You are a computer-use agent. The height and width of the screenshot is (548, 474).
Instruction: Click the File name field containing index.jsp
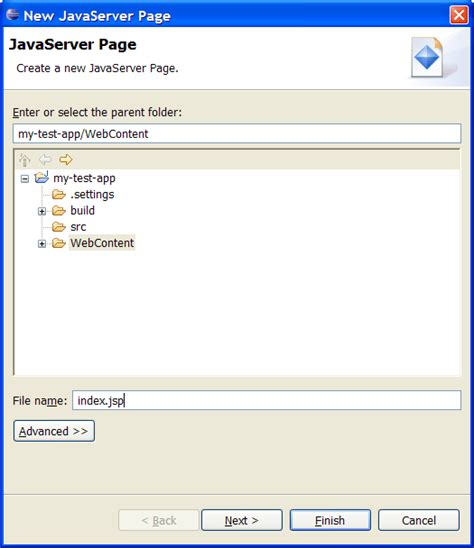click(x=267, y=400)
